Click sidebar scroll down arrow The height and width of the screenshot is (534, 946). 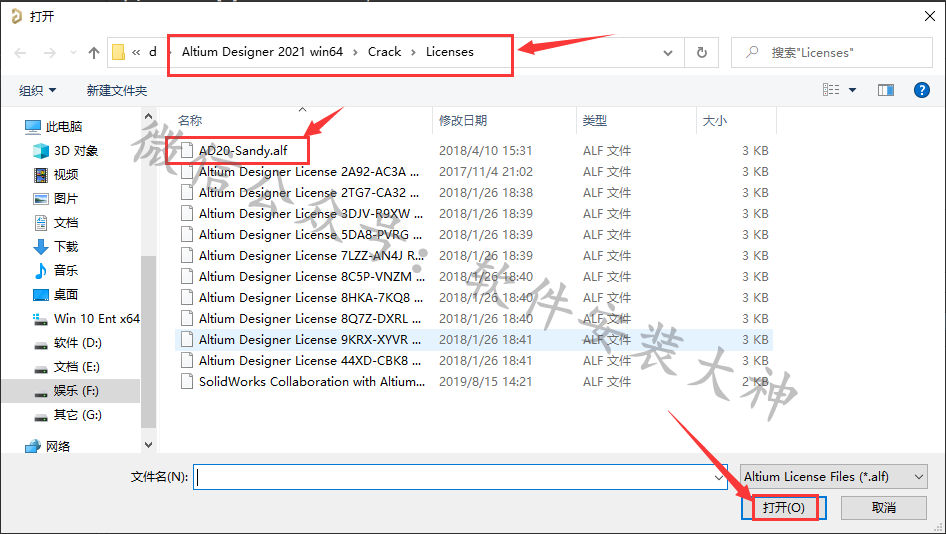148,445
